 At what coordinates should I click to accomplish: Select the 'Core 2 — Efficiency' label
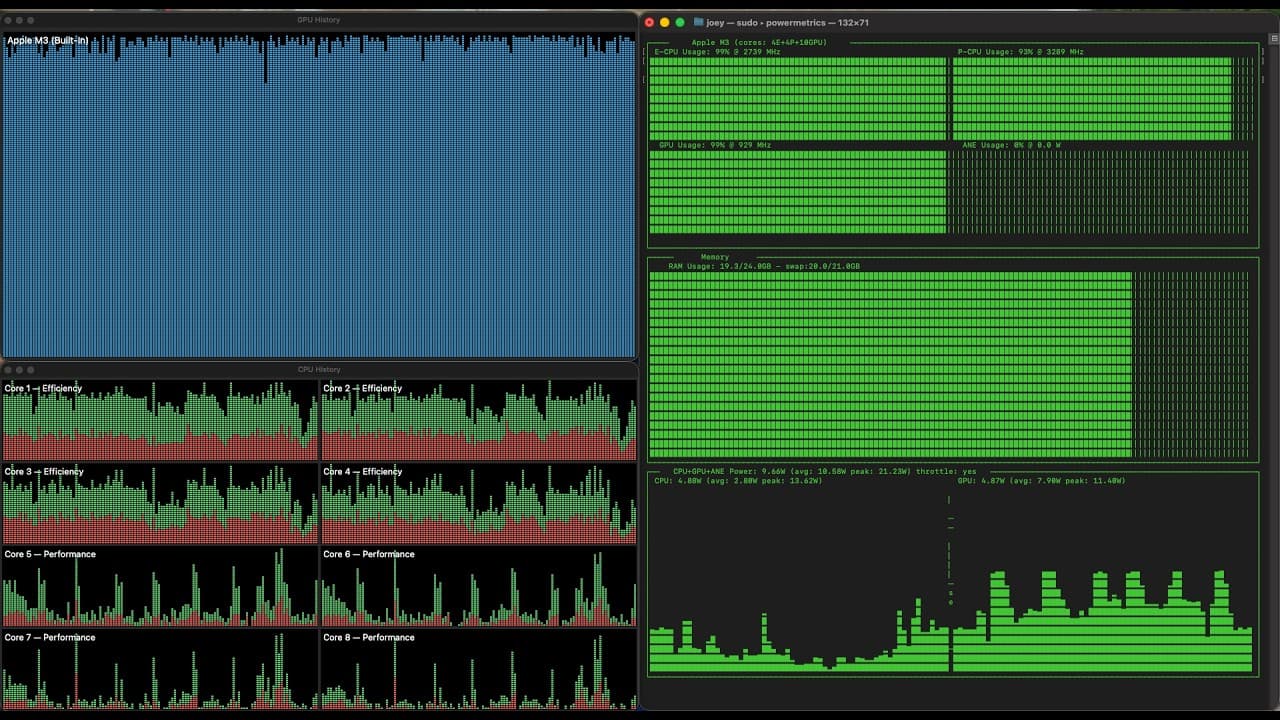[x=362, y=388]
